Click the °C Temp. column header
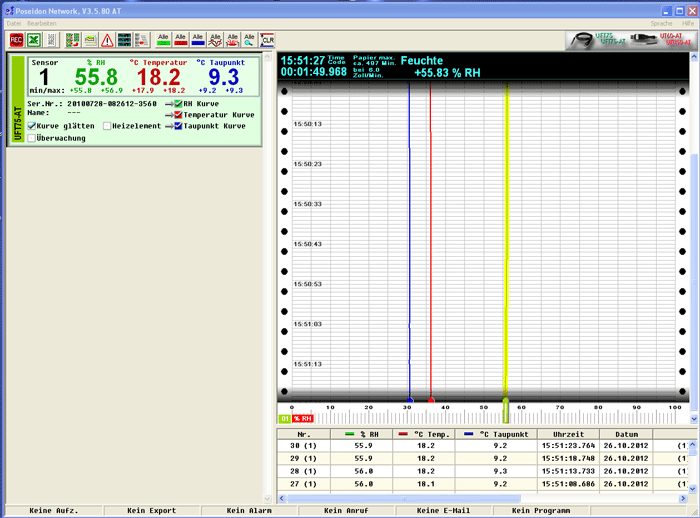 (x=424, y=434)
